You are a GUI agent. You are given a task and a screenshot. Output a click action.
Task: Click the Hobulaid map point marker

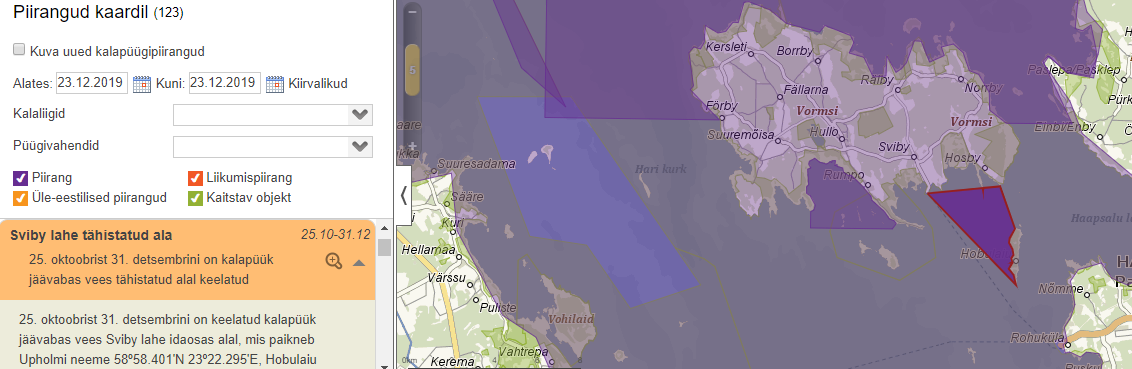click(x=1015, y=261)
